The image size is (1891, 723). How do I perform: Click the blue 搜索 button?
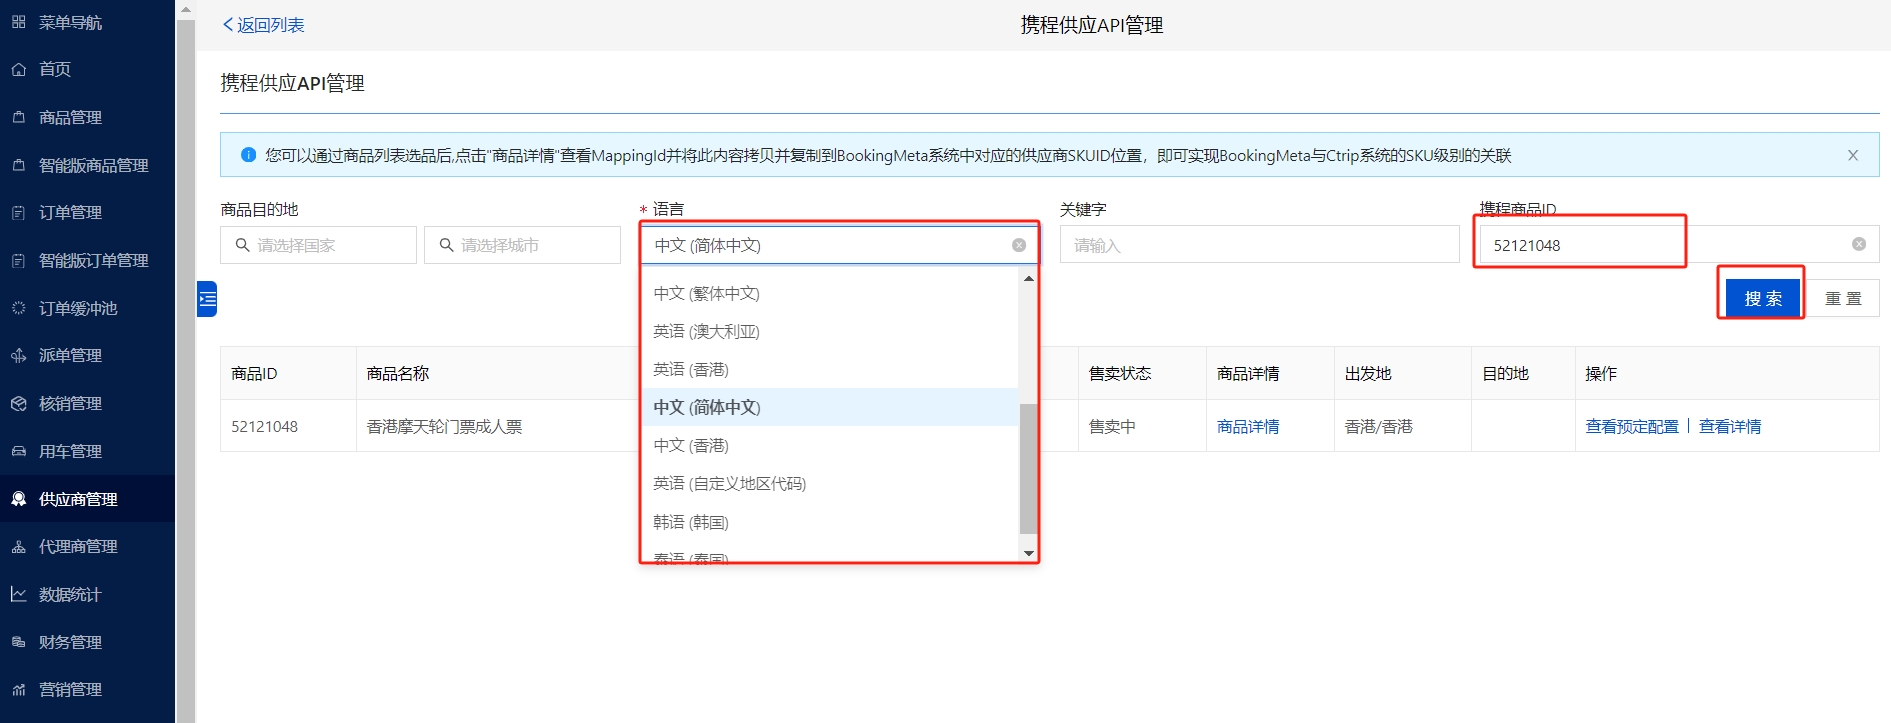pyautogui.click(x=1762, y=298)
